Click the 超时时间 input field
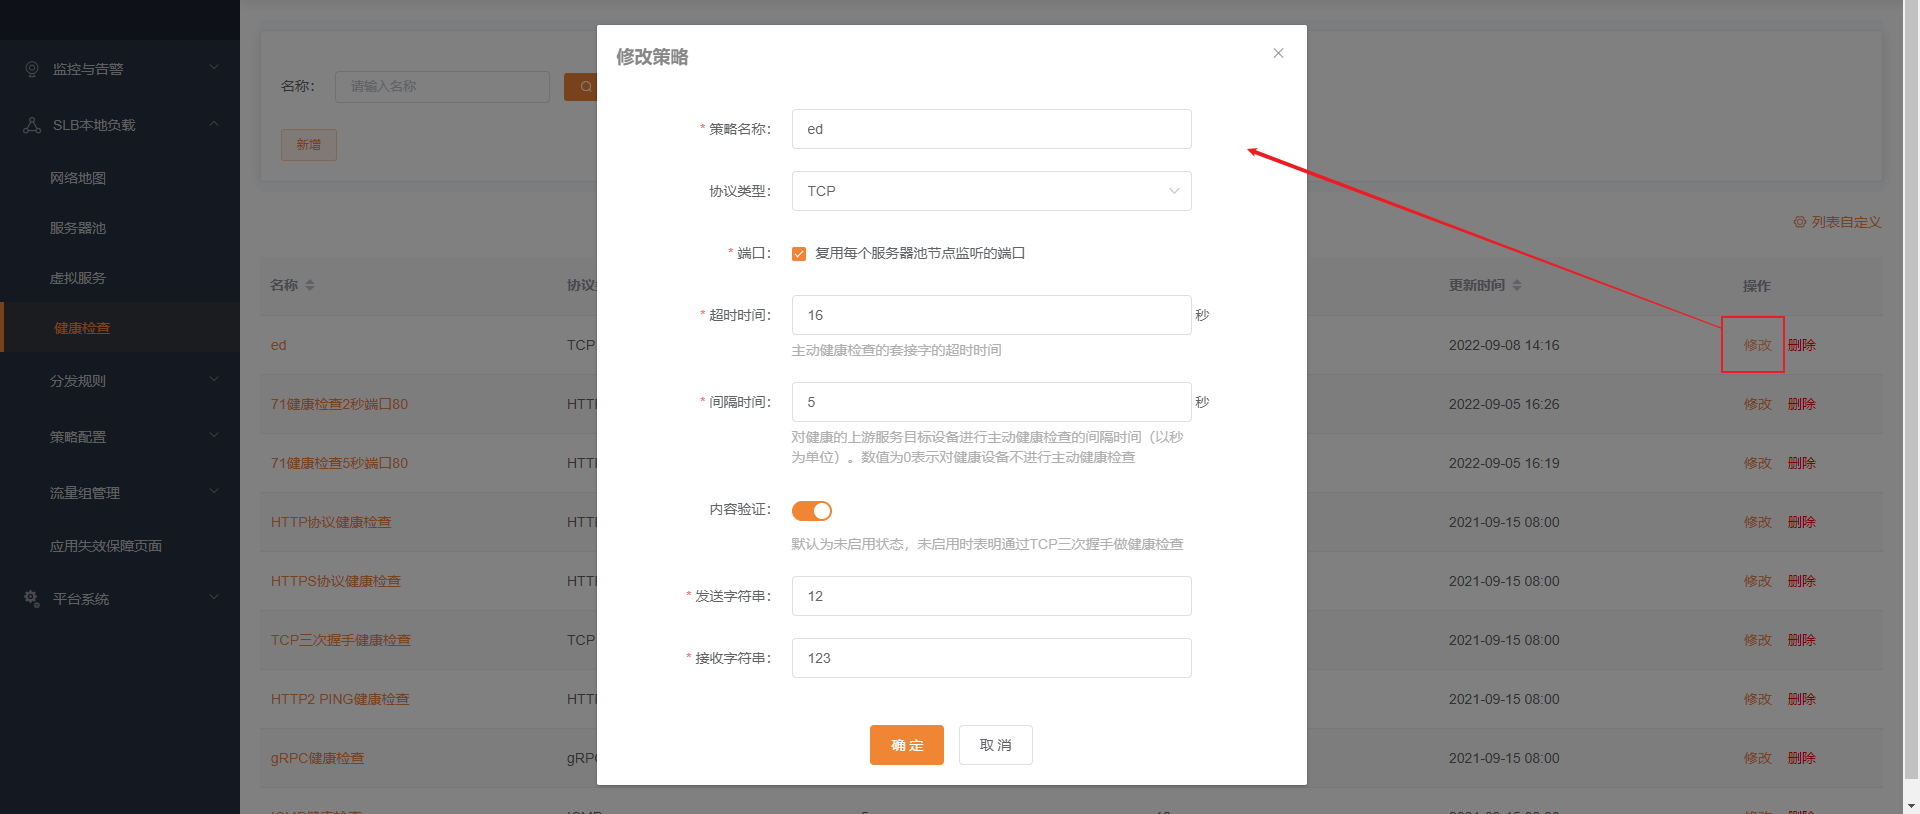Screen dimensions: 1920x814 click(x=991, y=315)
